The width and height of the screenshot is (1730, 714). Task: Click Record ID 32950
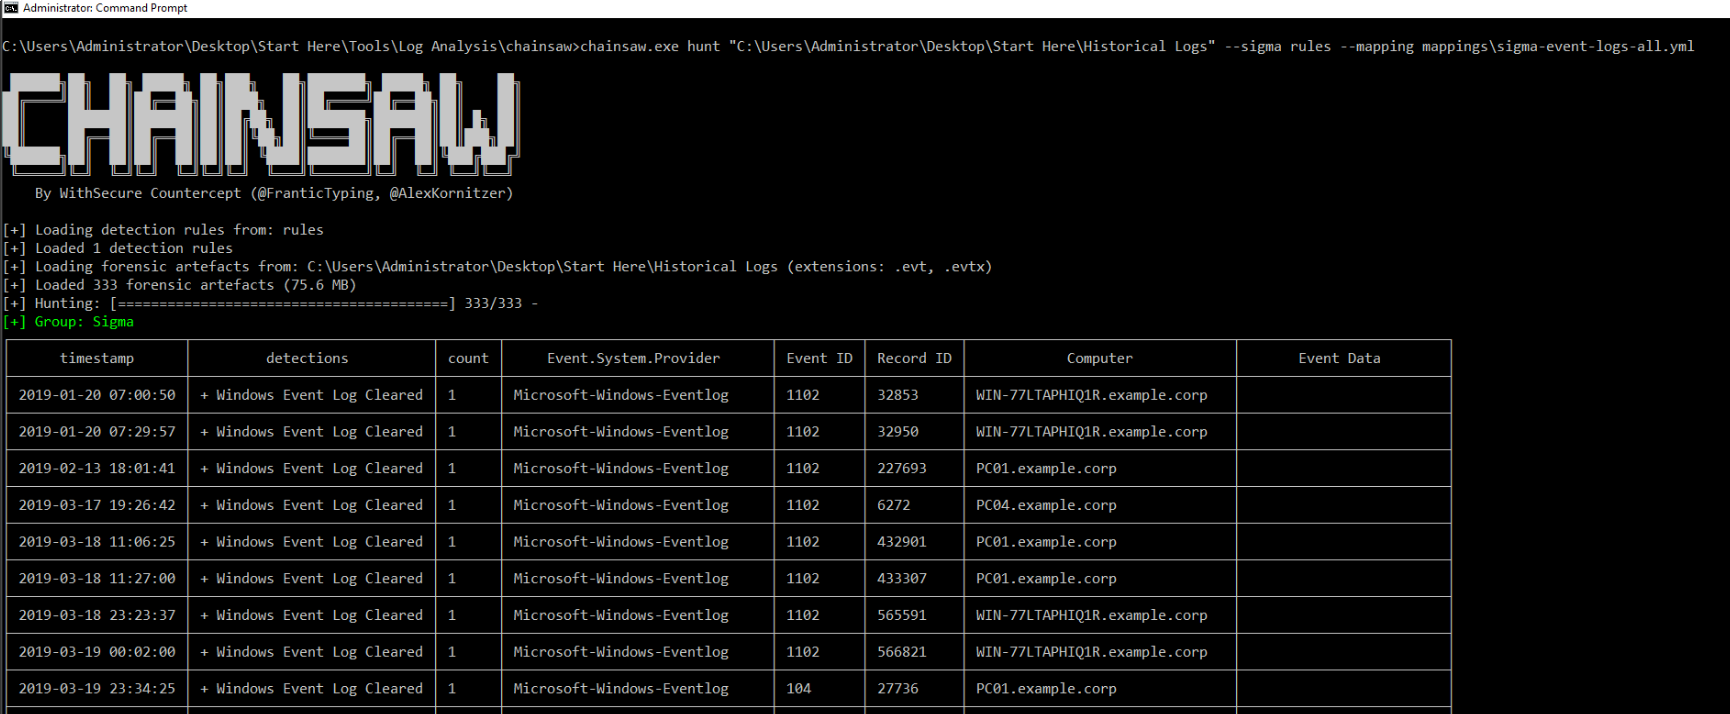click(897, 432)
